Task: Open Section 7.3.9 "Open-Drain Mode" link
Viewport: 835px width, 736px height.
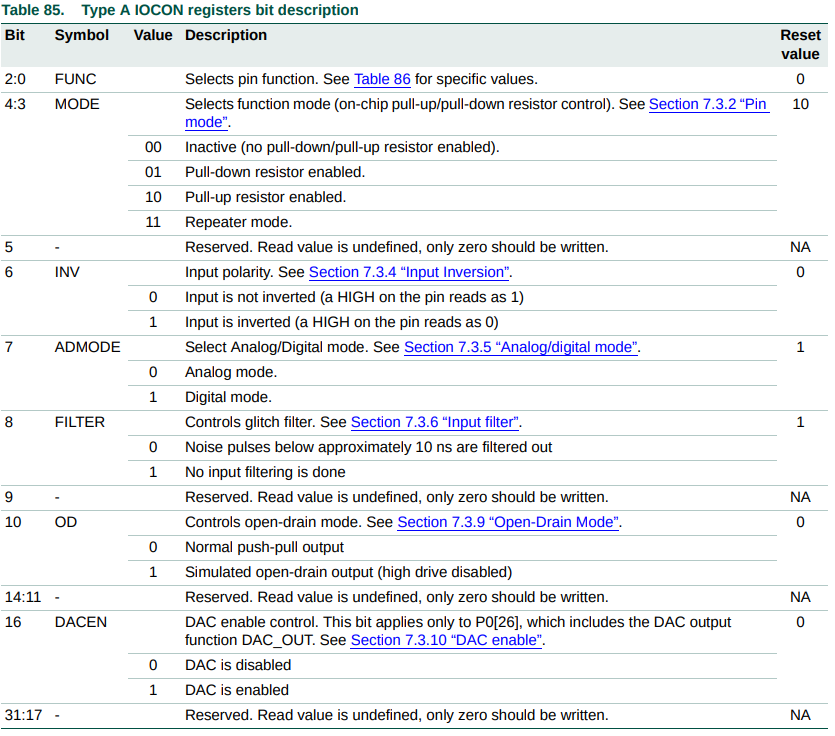Action: point(508,522)
